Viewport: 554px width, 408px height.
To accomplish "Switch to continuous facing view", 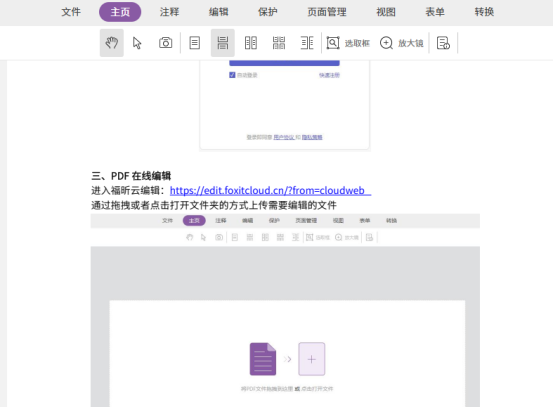I will pos(279,43).
